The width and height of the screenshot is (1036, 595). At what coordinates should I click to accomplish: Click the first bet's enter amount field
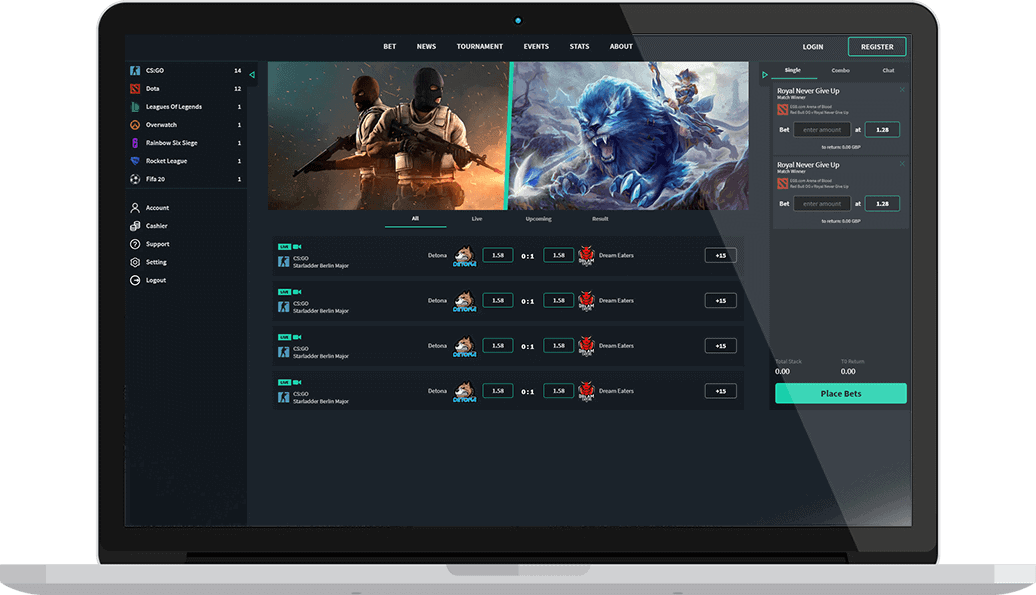click(x=823, y=130)
